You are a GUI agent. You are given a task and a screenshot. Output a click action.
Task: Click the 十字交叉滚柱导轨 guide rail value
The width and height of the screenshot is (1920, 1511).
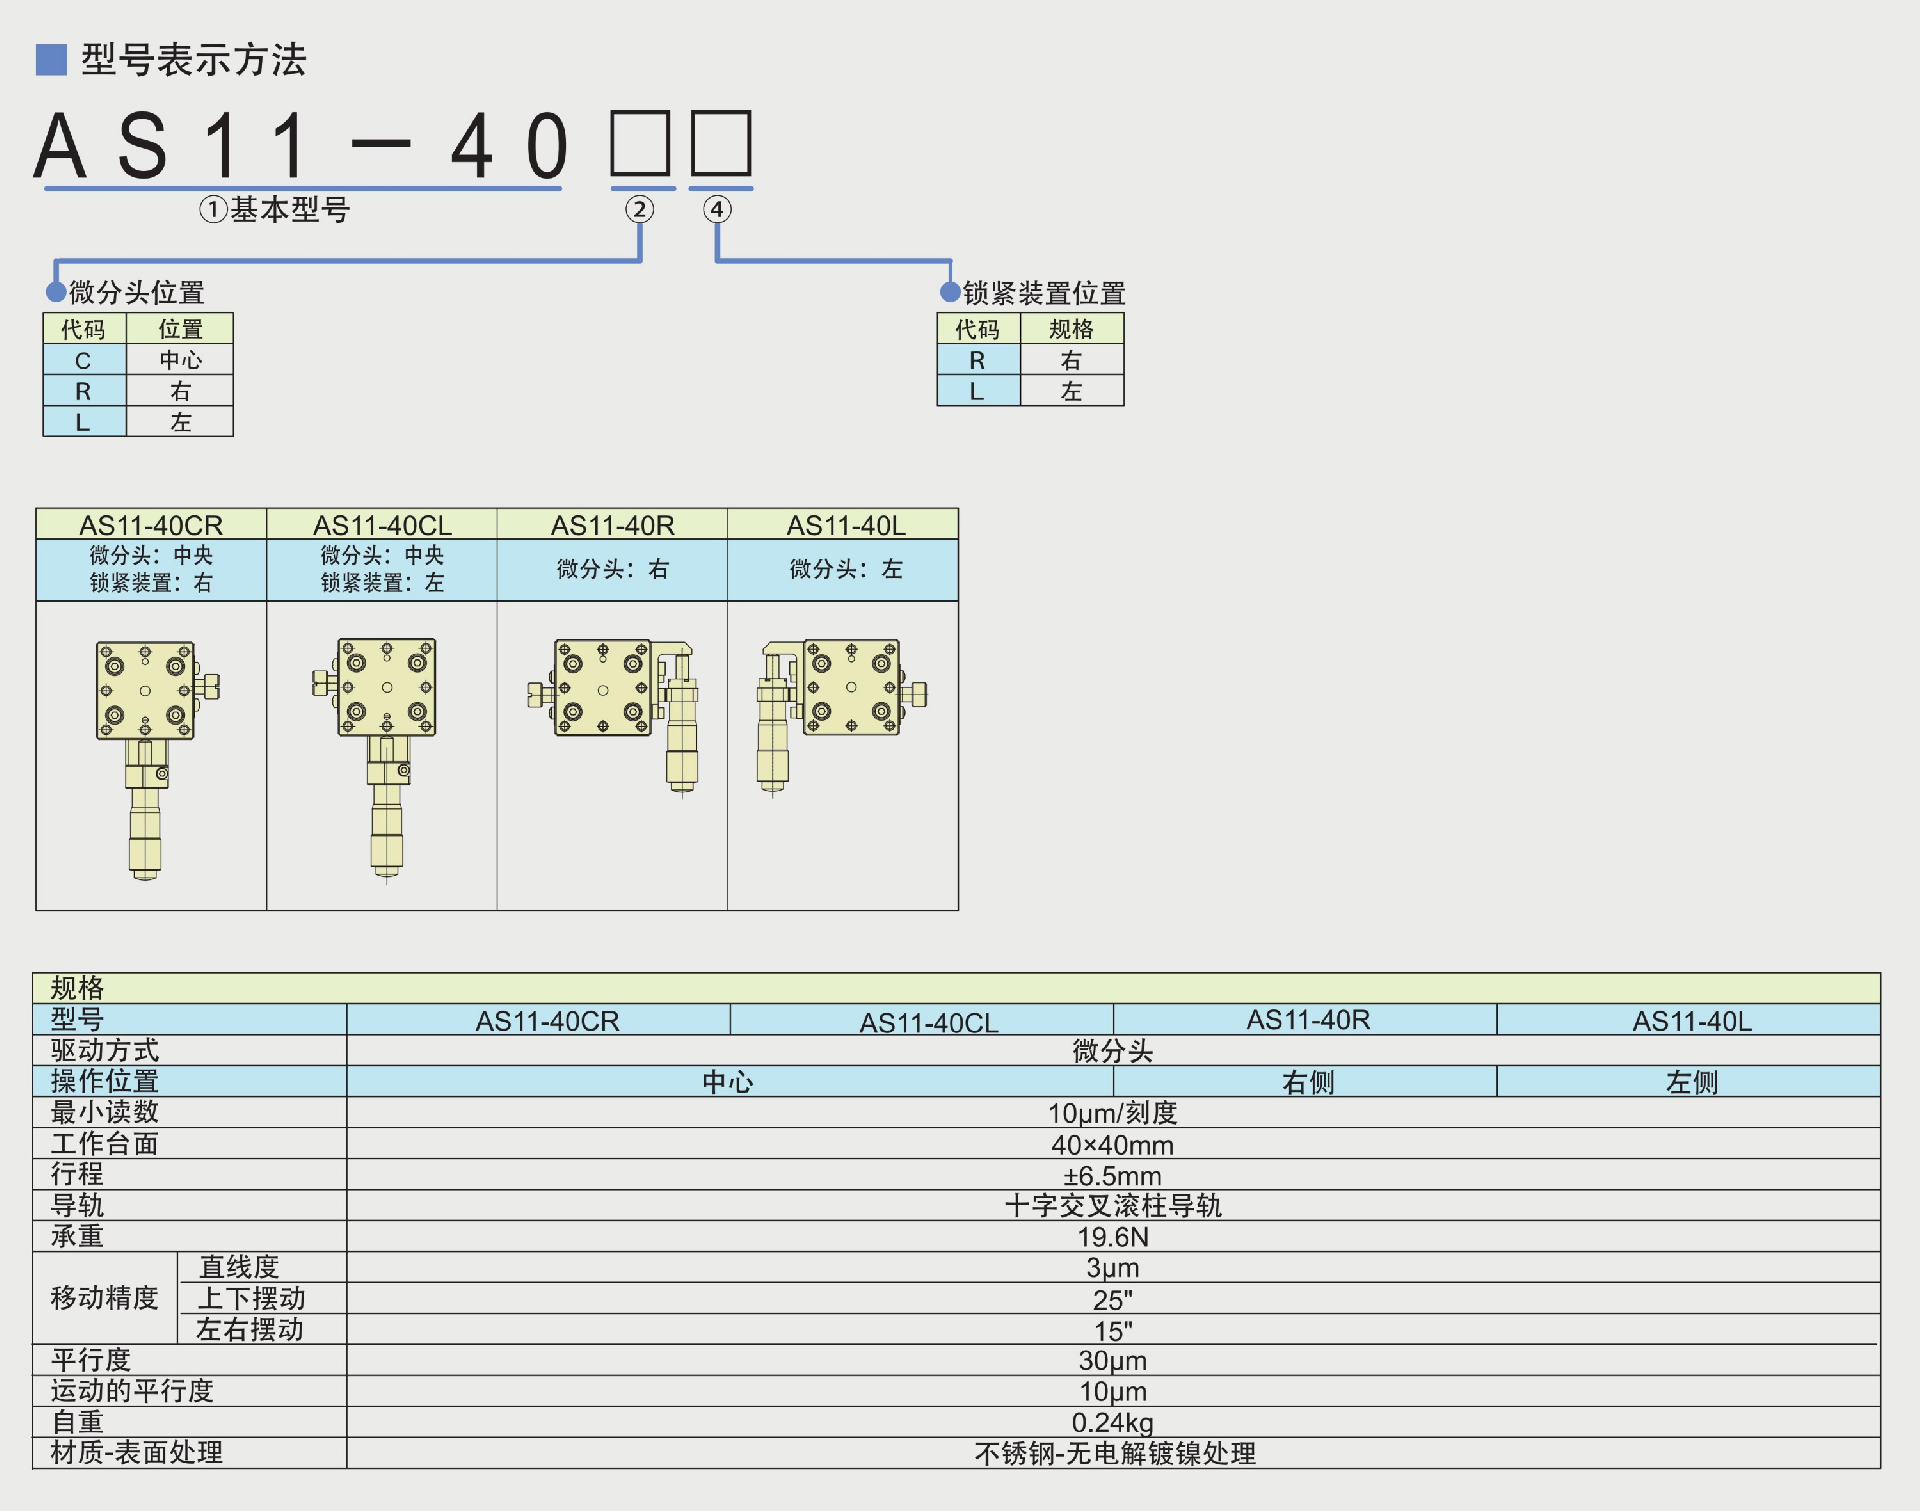pos(1112,1206)
